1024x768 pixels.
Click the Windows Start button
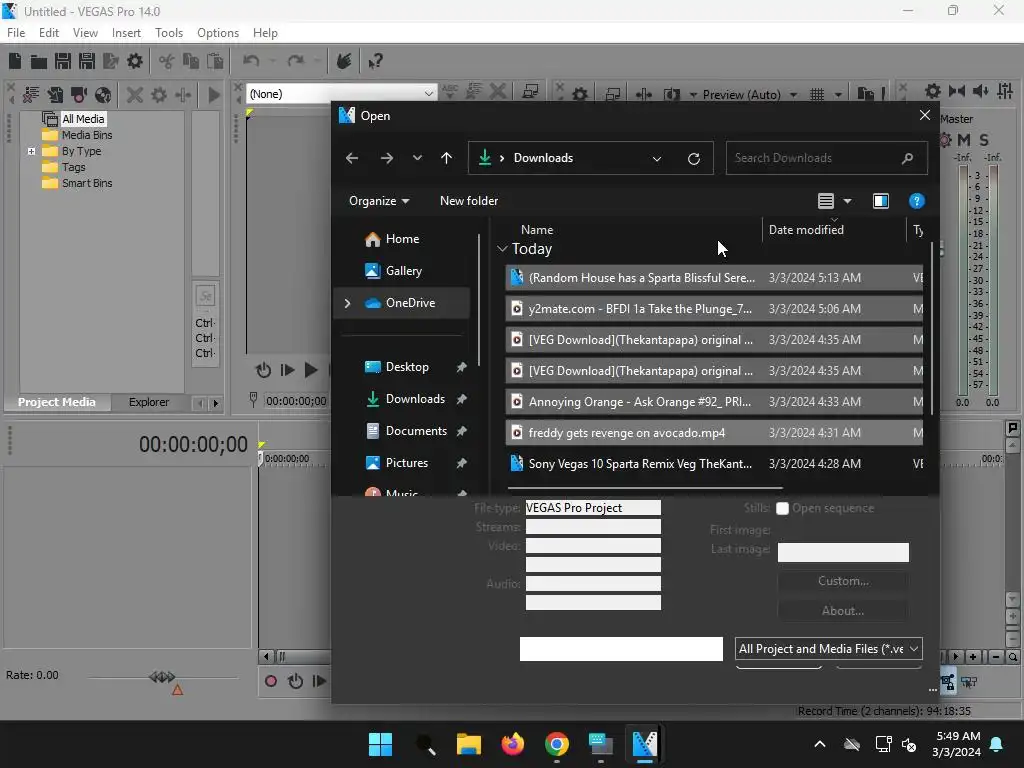380,744
